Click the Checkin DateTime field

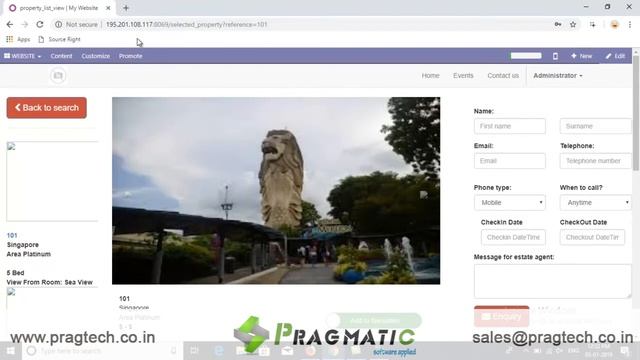pyautogui.click(x=513, y=237)
